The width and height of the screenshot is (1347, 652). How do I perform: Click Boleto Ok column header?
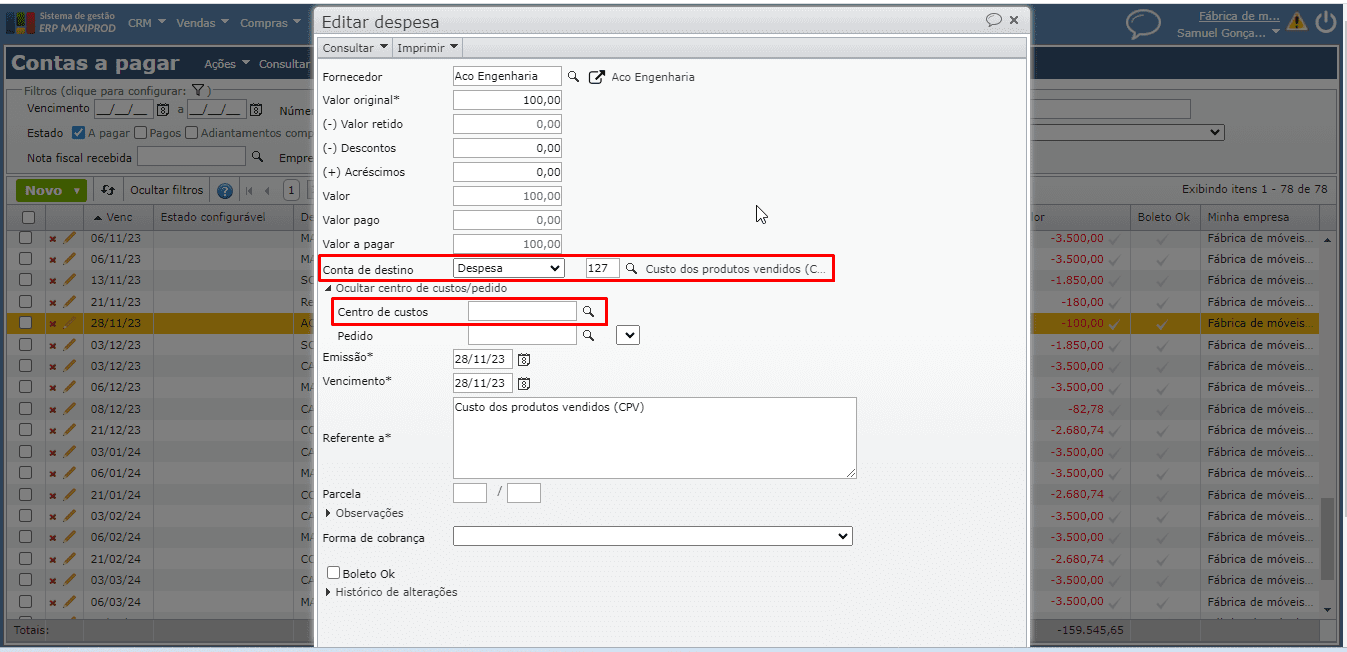(x=1163, y=217)
